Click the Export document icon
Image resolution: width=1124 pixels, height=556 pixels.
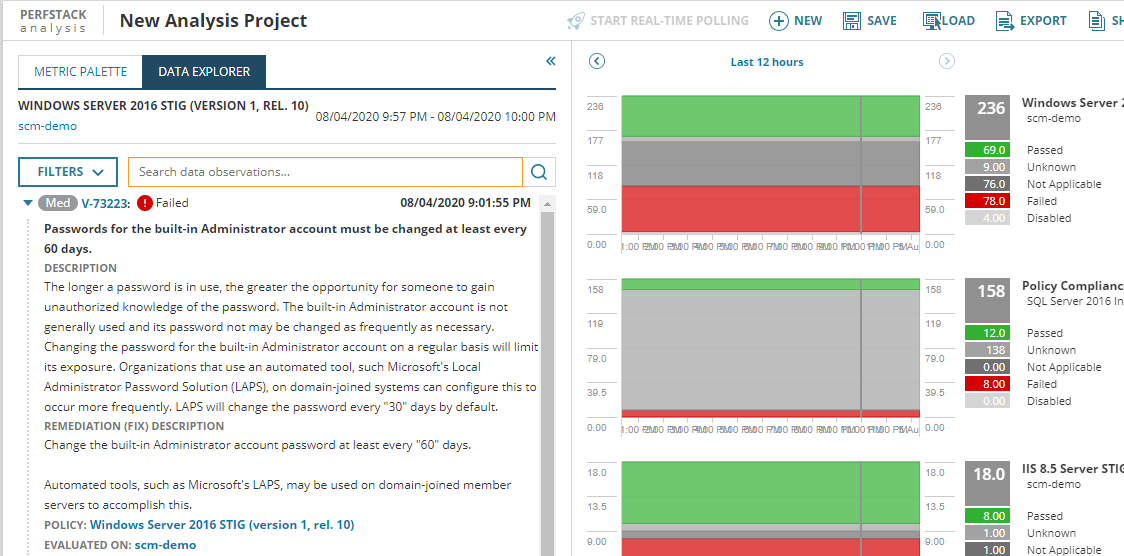[x=1004, y=21]
